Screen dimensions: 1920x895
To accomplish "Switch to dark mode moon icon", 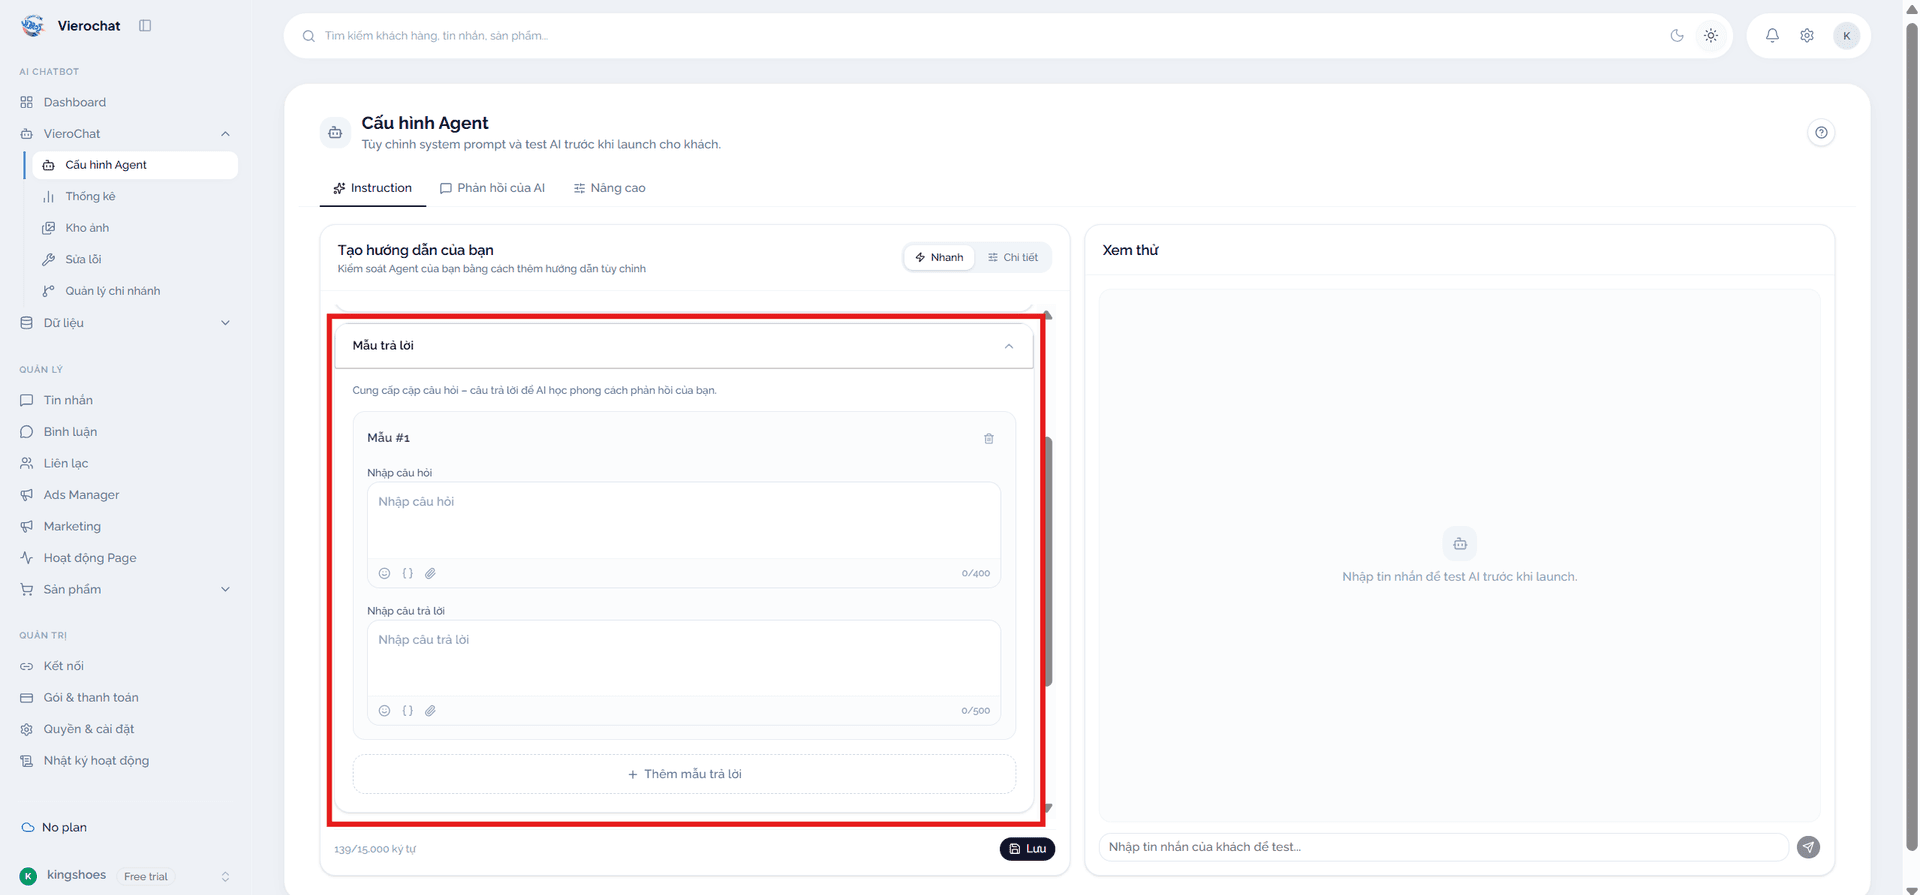I will click(x=1677, y=35).
